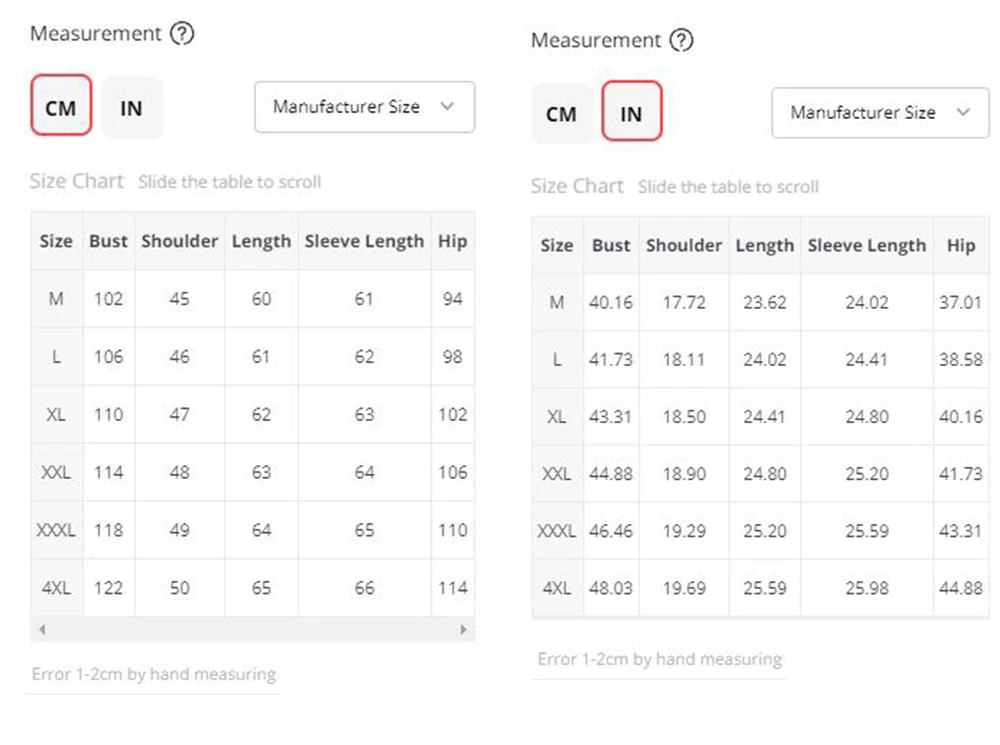Select the 4XL size row in the inches table
This screenshot has height=745, width=1000.
click(557, 588)
